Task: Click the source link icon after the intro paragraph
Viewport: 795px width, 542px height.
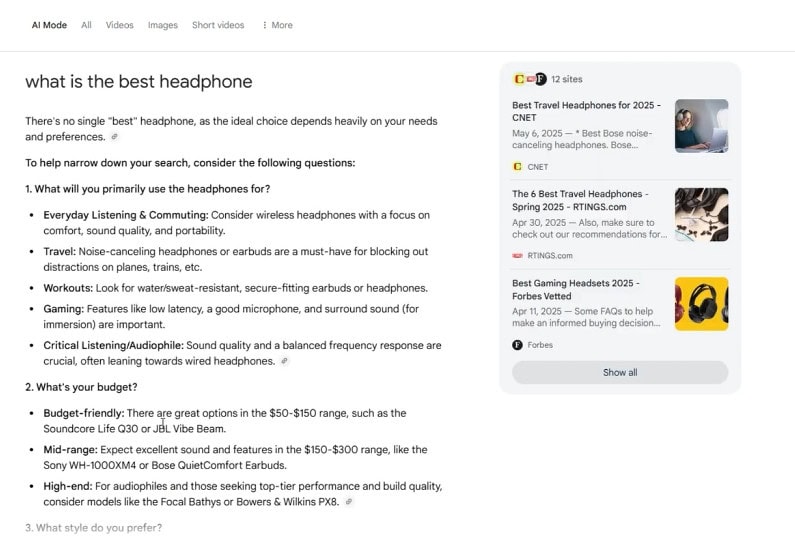Action: tap(115, 137)
